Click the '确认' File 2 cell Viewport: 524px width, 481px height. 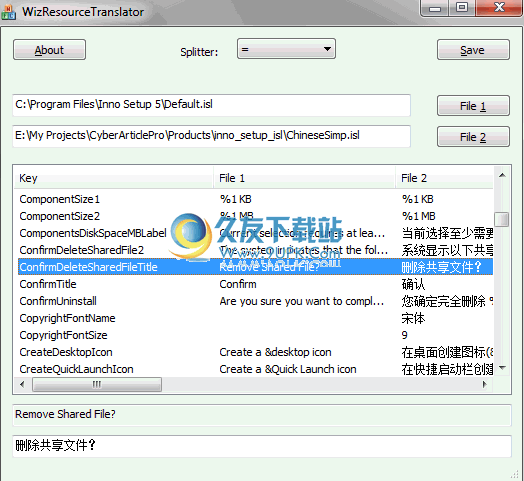click(x=413, y=284)
